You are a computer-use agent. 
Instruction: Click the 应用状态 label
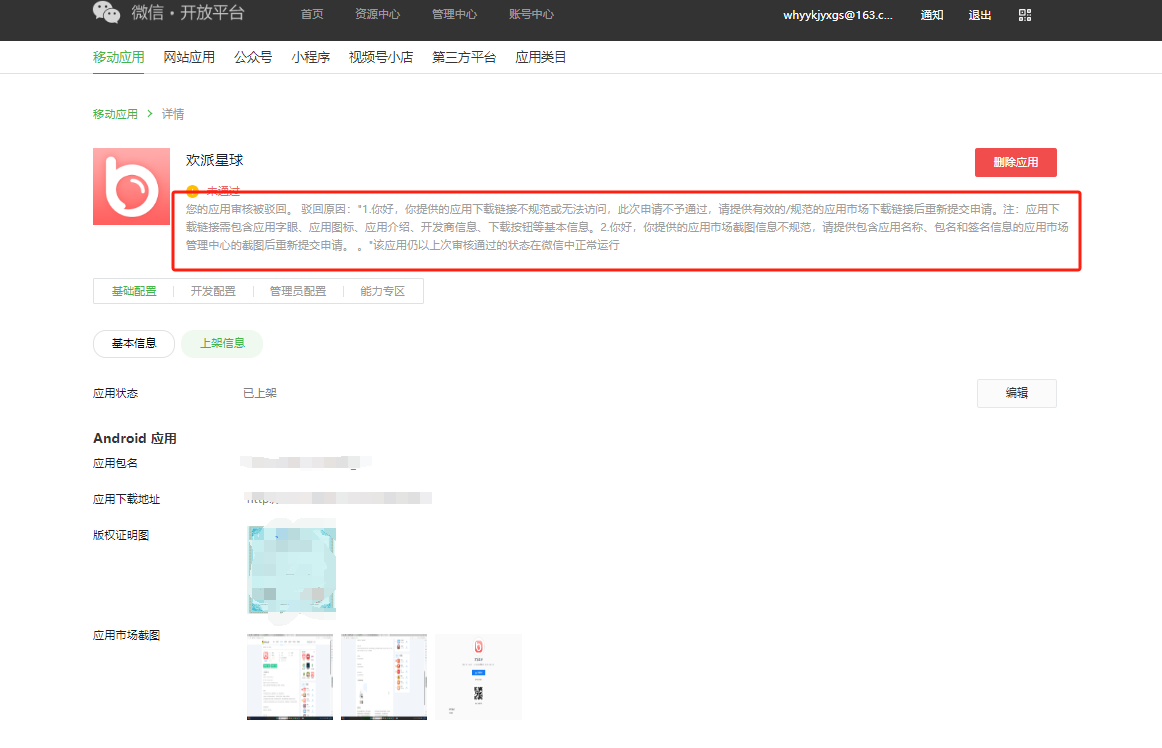point(115,393)
